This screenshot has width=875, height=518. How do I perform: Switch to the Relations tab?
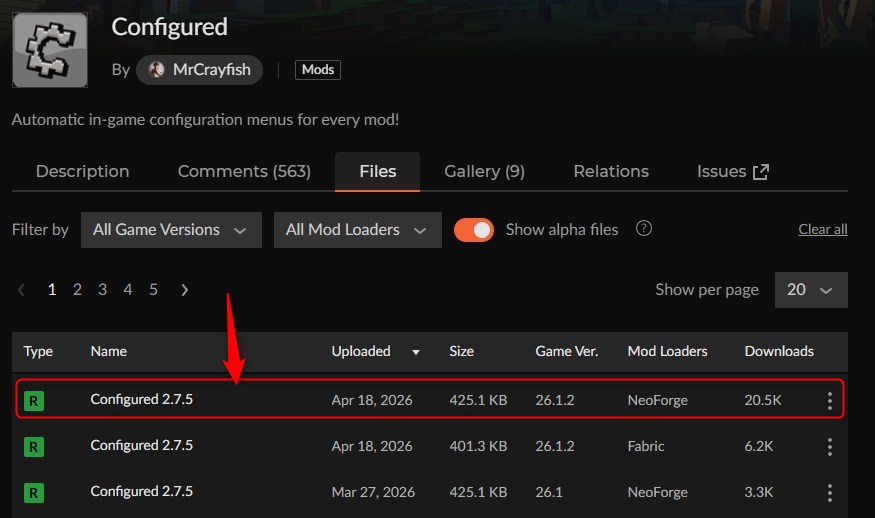pos(611,171)
